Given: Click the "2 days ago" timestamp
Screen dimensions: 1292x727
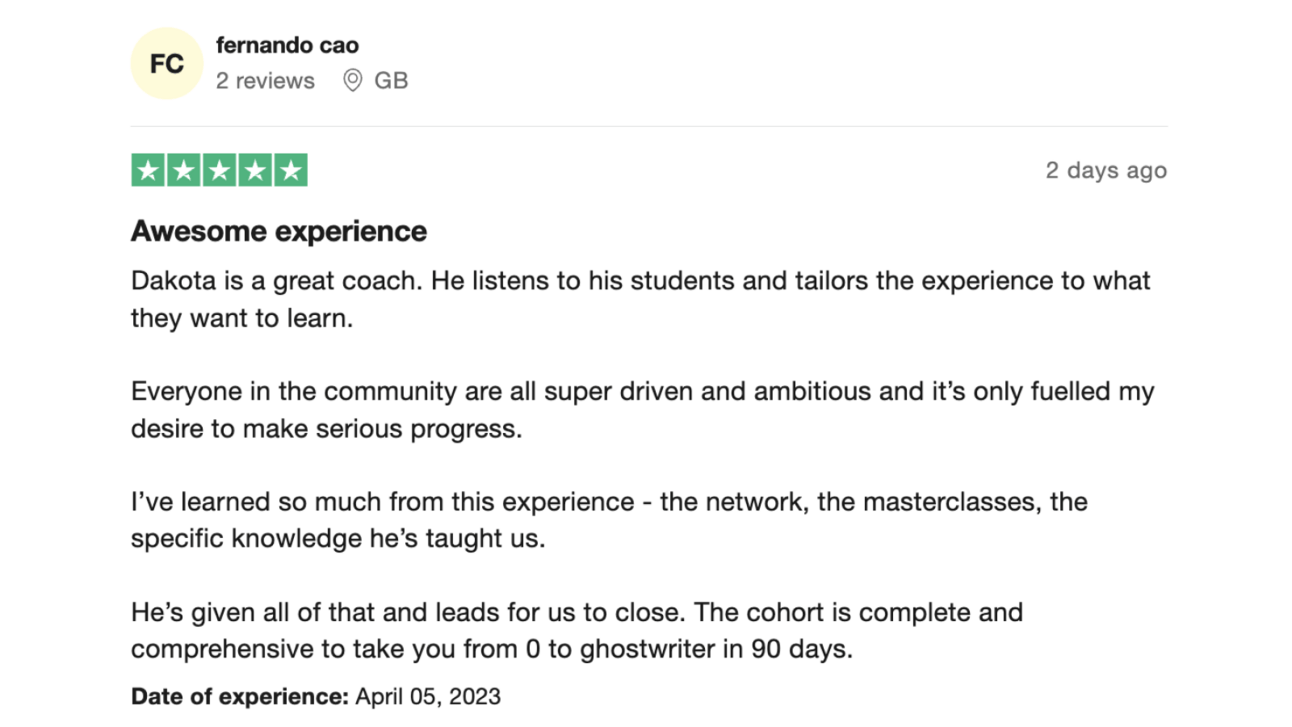Looking at the screenshot, I should click(x=1106, y=170).
